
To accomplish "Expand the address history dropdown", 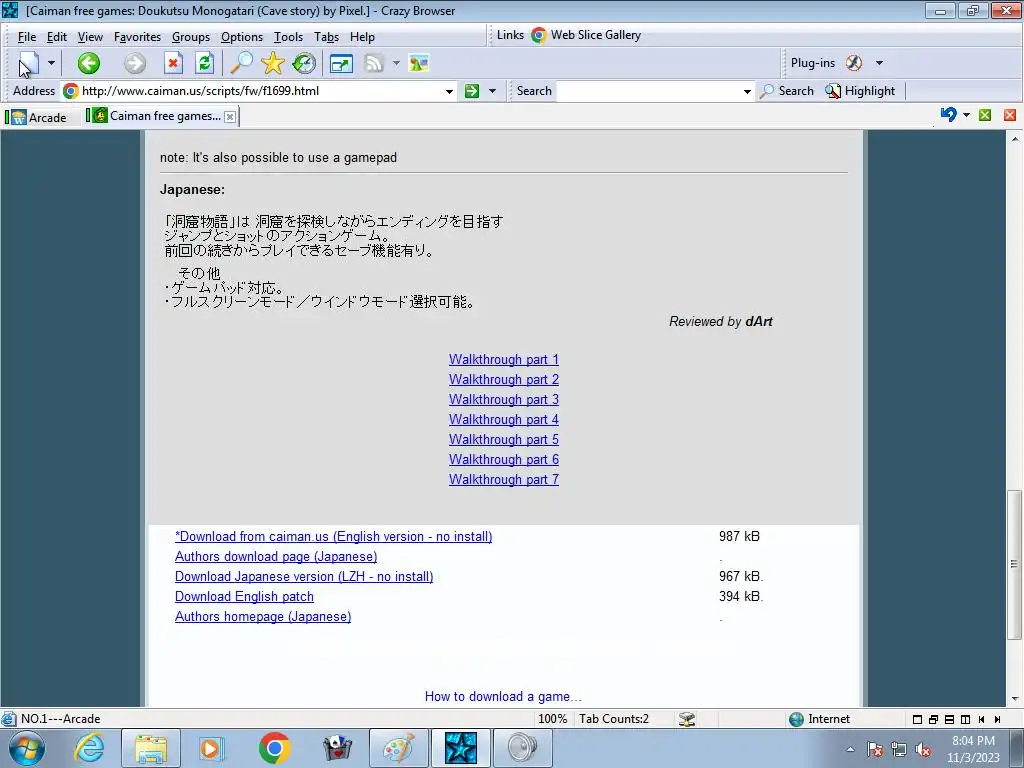I will point(449,91).
